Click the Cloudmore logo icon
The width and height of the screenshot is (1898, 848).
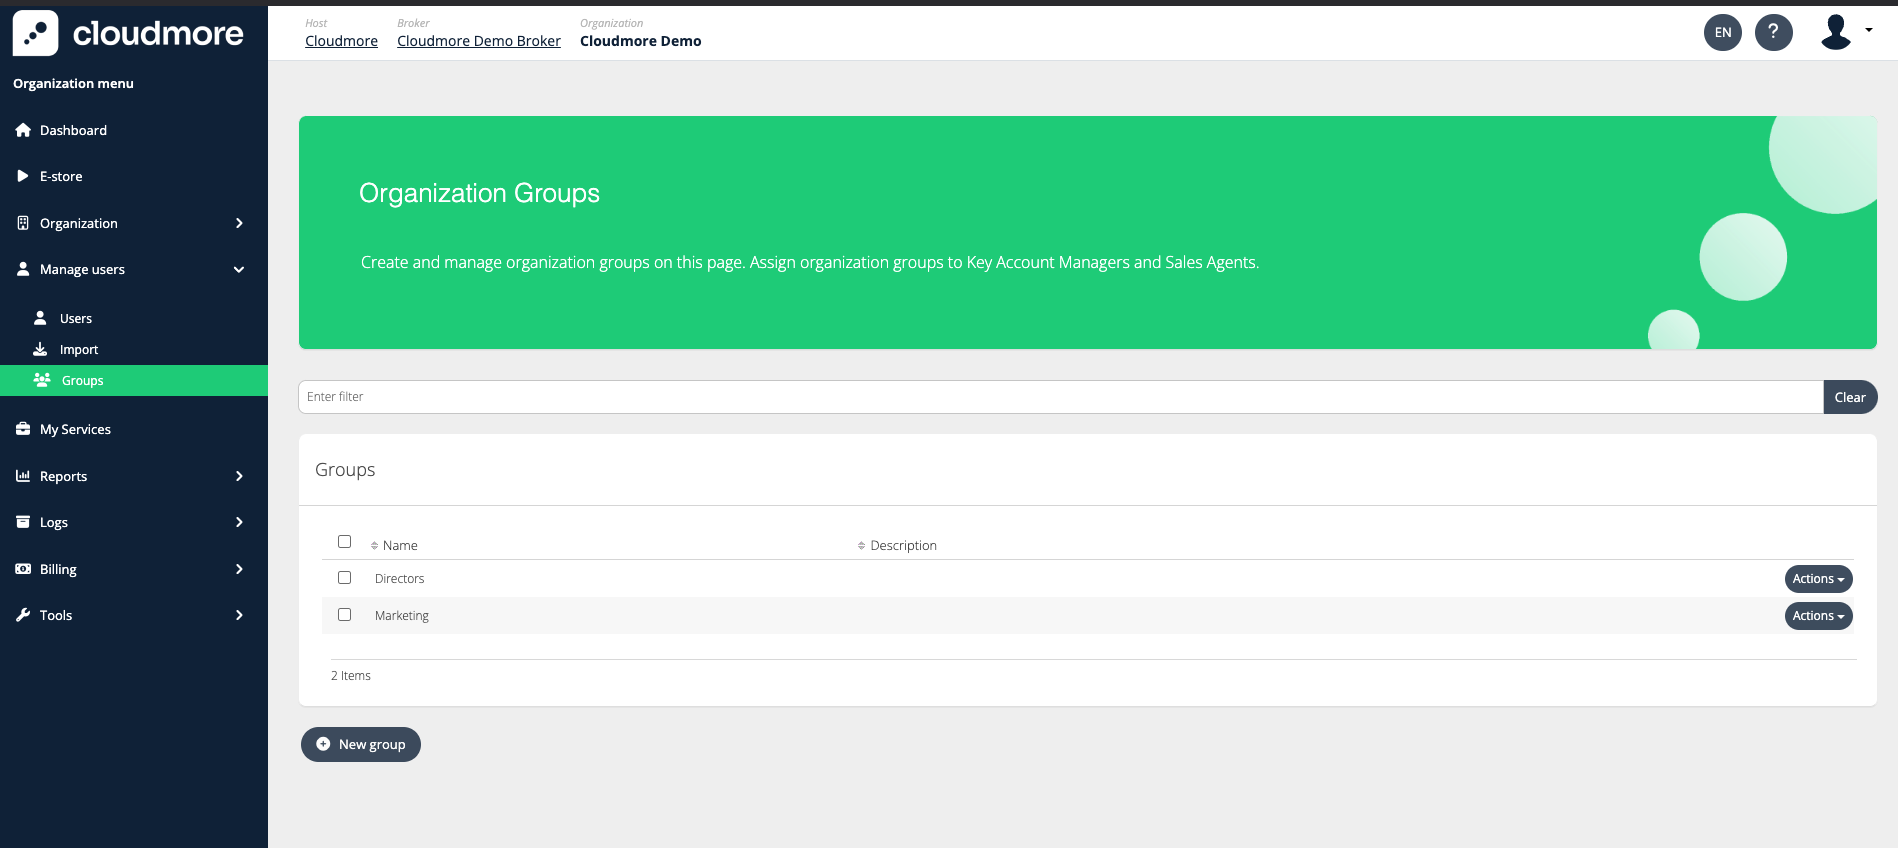point(36,33)
